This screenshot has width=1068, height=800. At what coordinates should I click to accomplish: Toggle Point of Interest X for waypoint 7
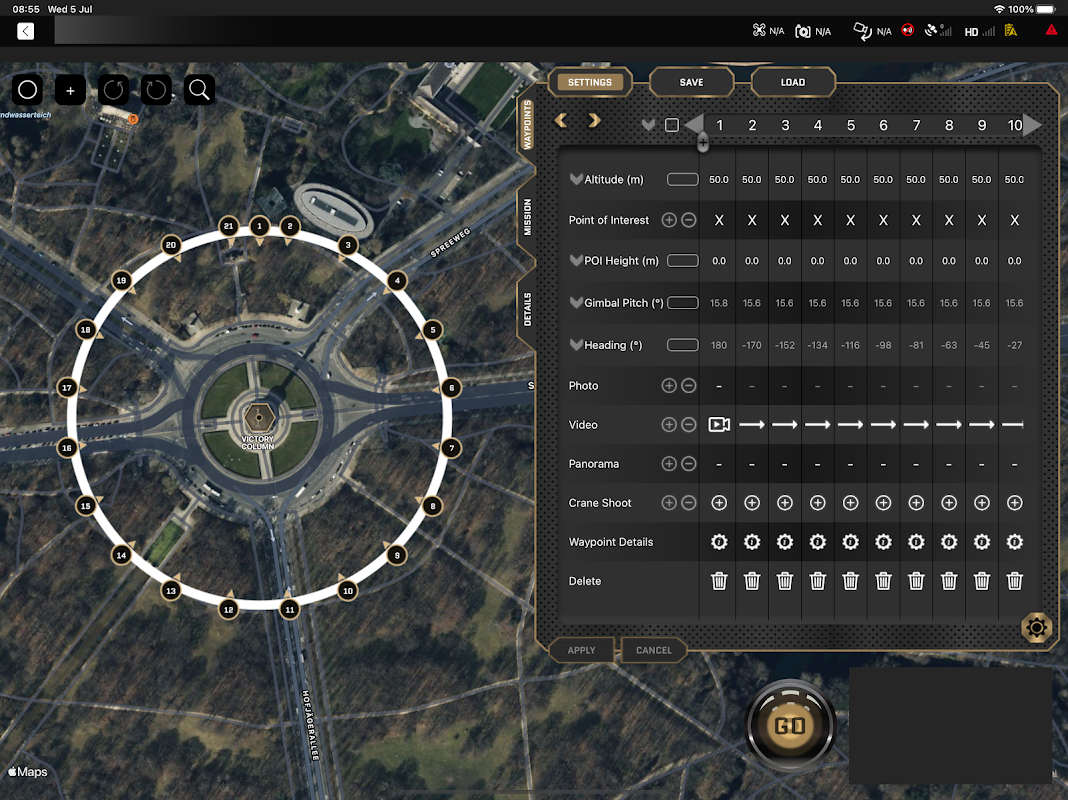point(916,220)
